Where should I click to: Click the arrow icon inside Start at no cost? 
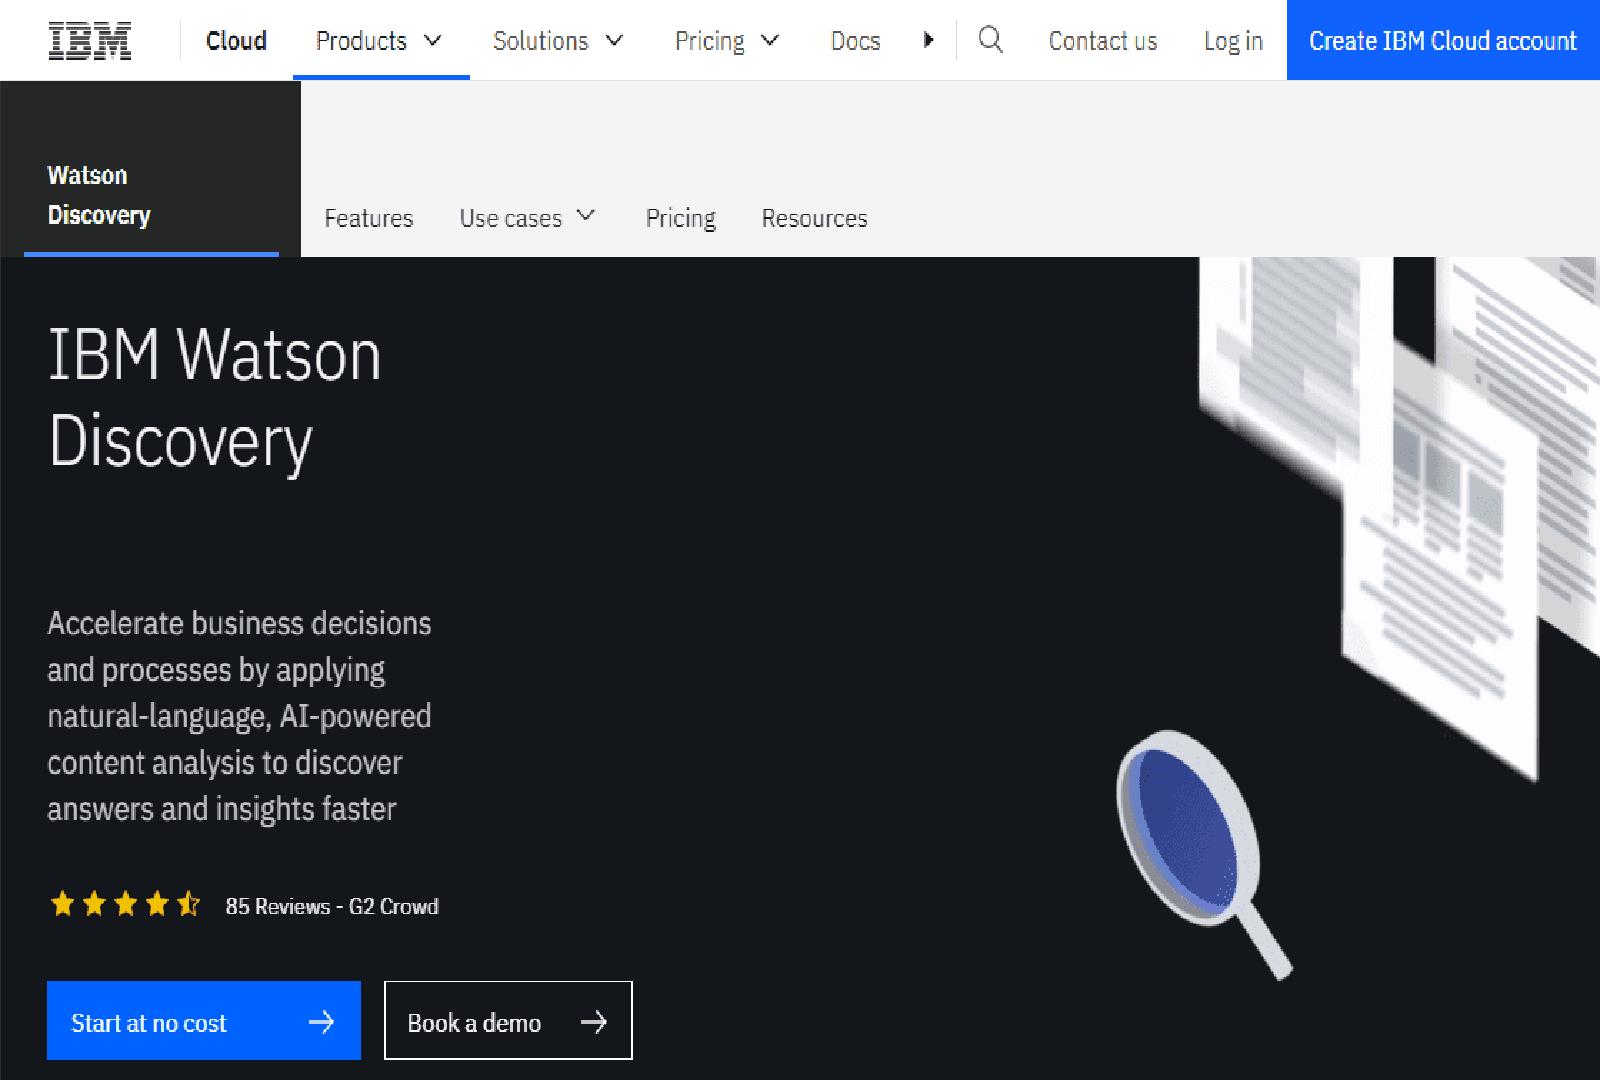(x=322, y=1021)
